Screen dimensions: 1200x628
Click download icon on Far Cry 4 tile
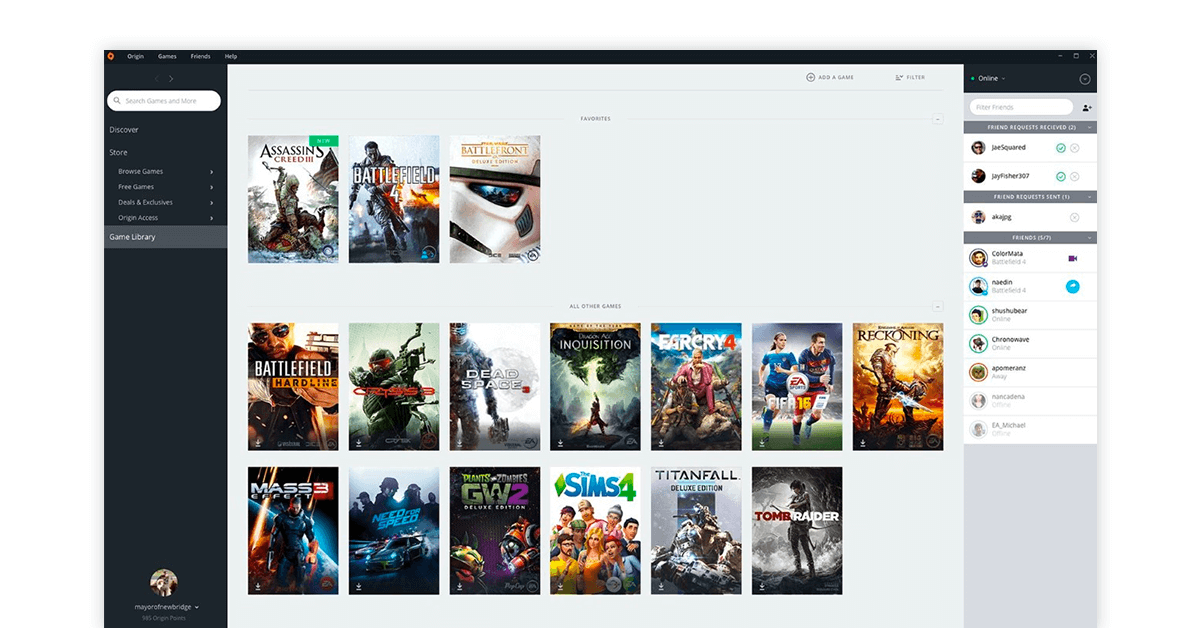click(661, 441)
